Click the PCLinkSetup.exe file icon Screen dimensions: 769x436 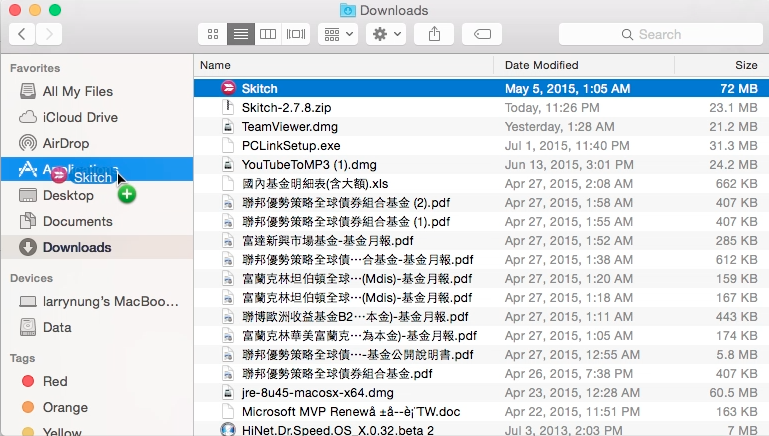(228, 146)
